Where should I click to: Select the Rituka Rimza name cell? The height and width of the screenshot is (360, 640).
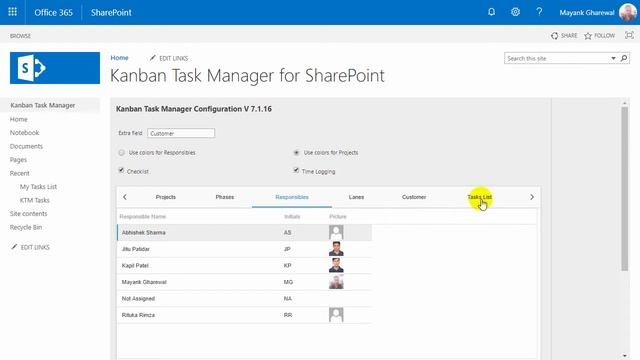[x=138, y=315]
